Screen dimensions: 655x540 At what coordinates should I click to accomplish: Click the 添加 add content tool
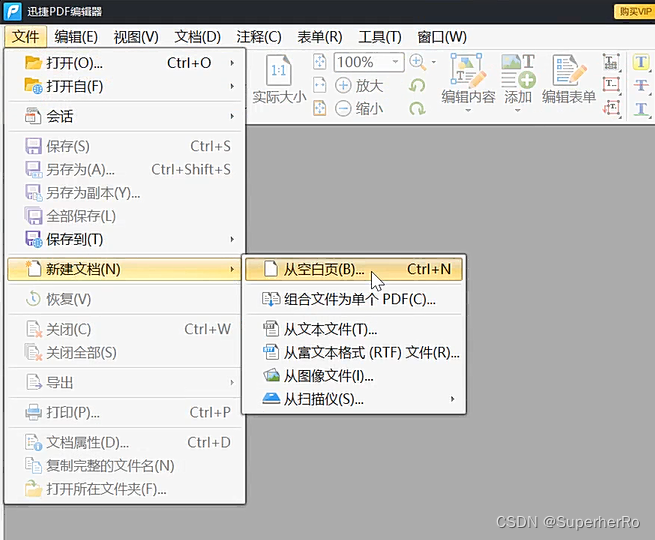tap(518, 78)
